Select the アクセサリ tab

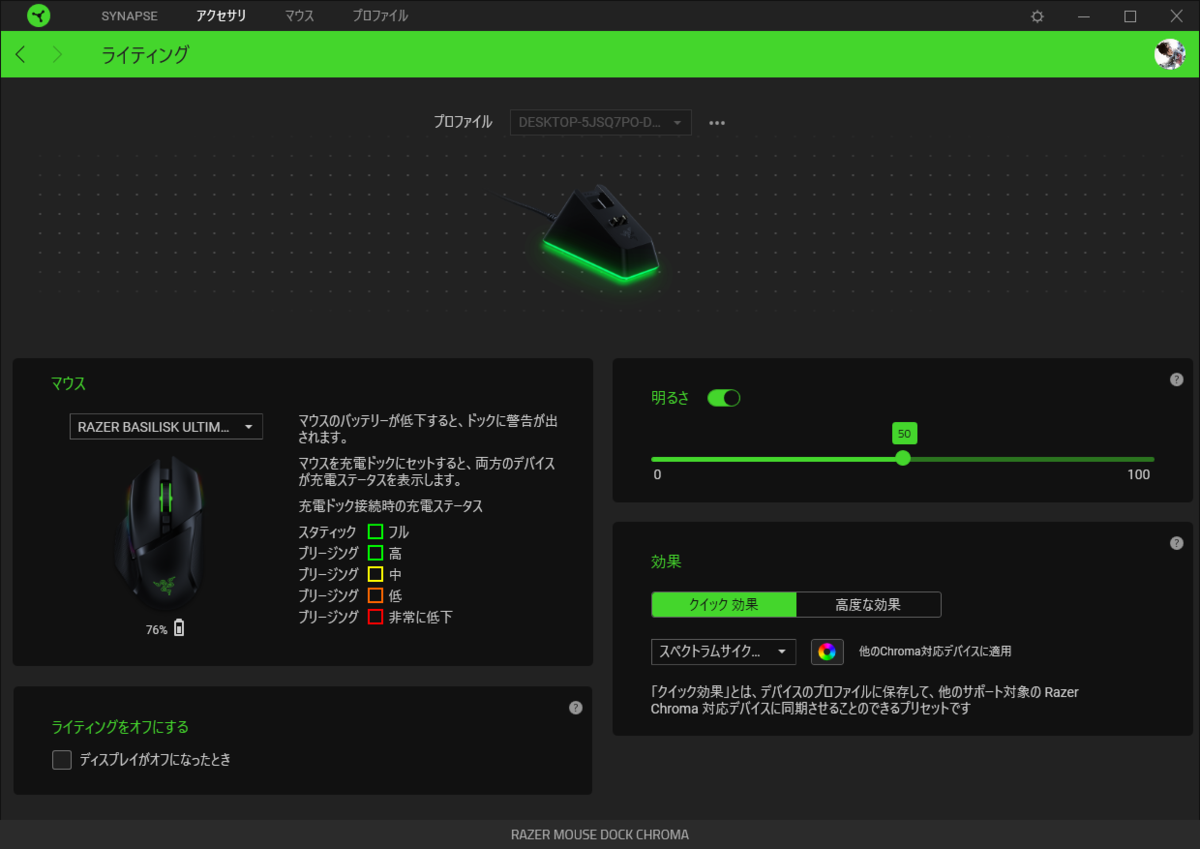click(221, 16)
